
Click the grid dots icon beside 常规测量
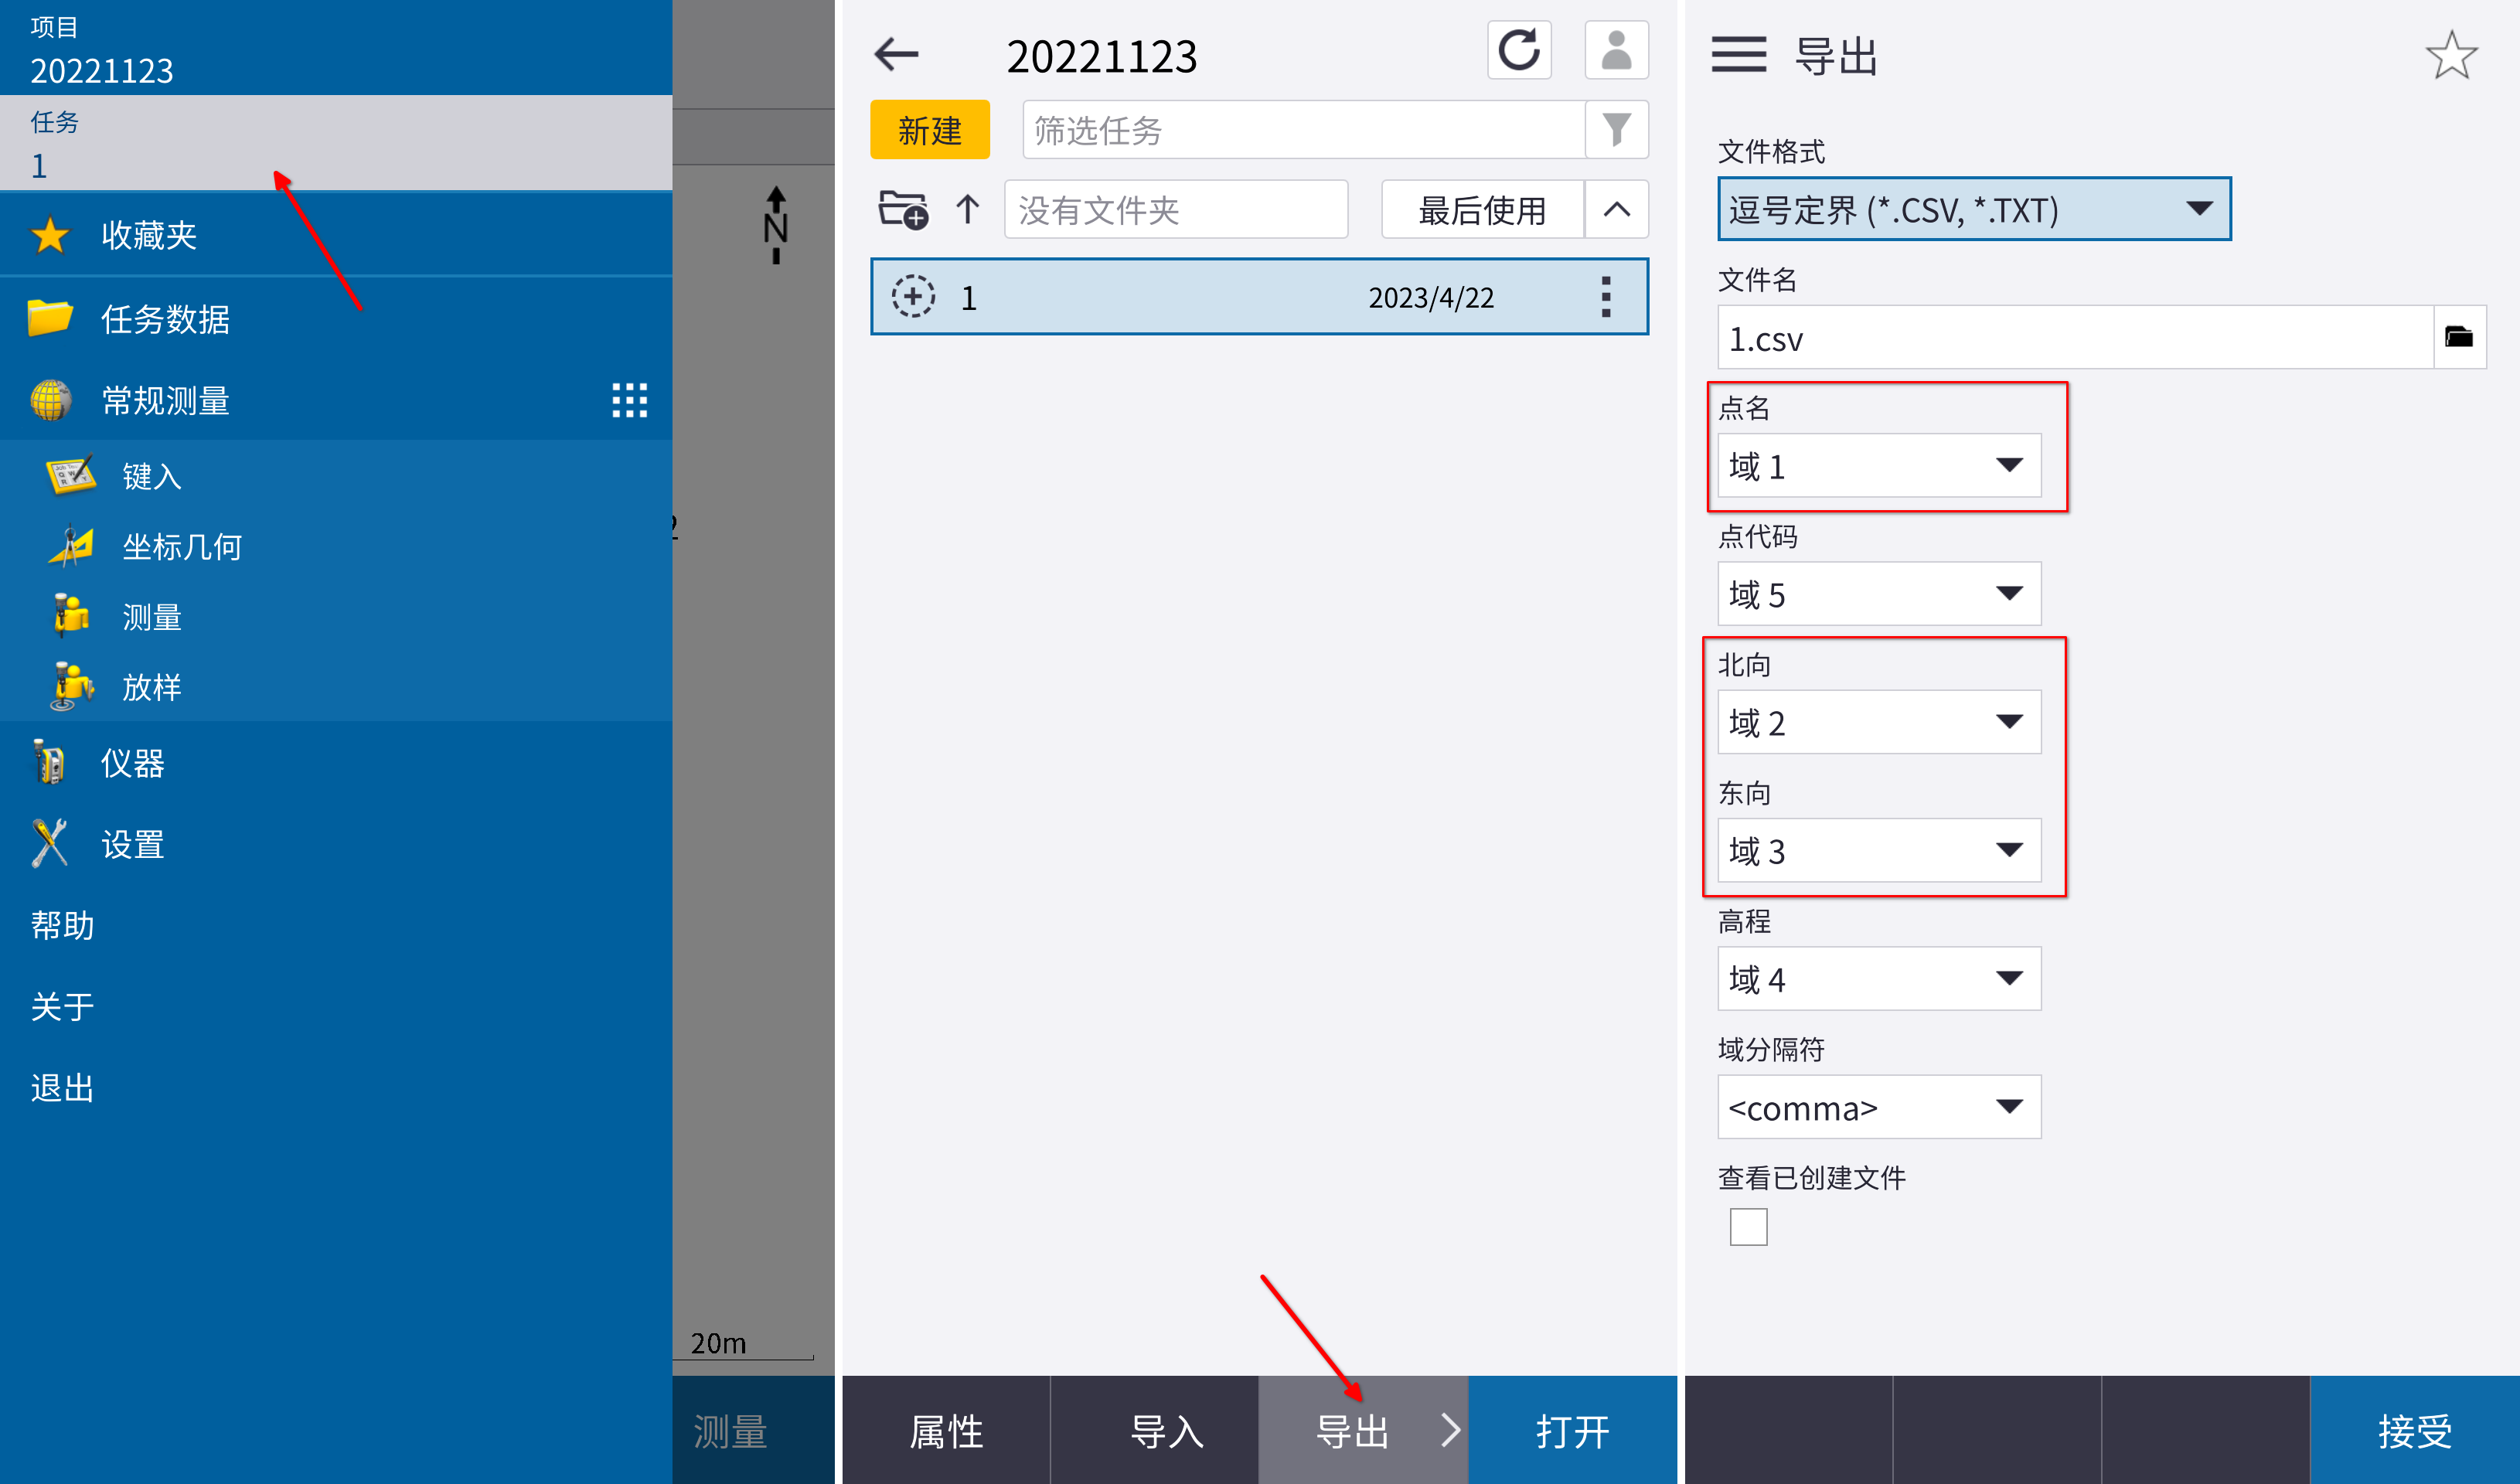pos(629,400)
